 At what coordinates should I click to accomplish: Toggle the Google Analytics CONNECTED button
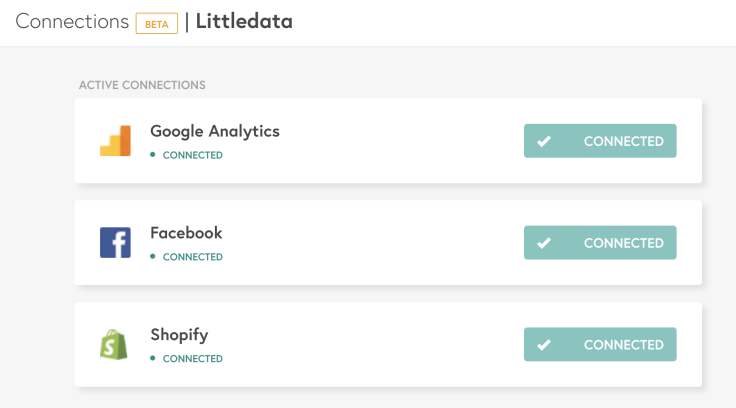pyautogui.click(x=600, y=141)
